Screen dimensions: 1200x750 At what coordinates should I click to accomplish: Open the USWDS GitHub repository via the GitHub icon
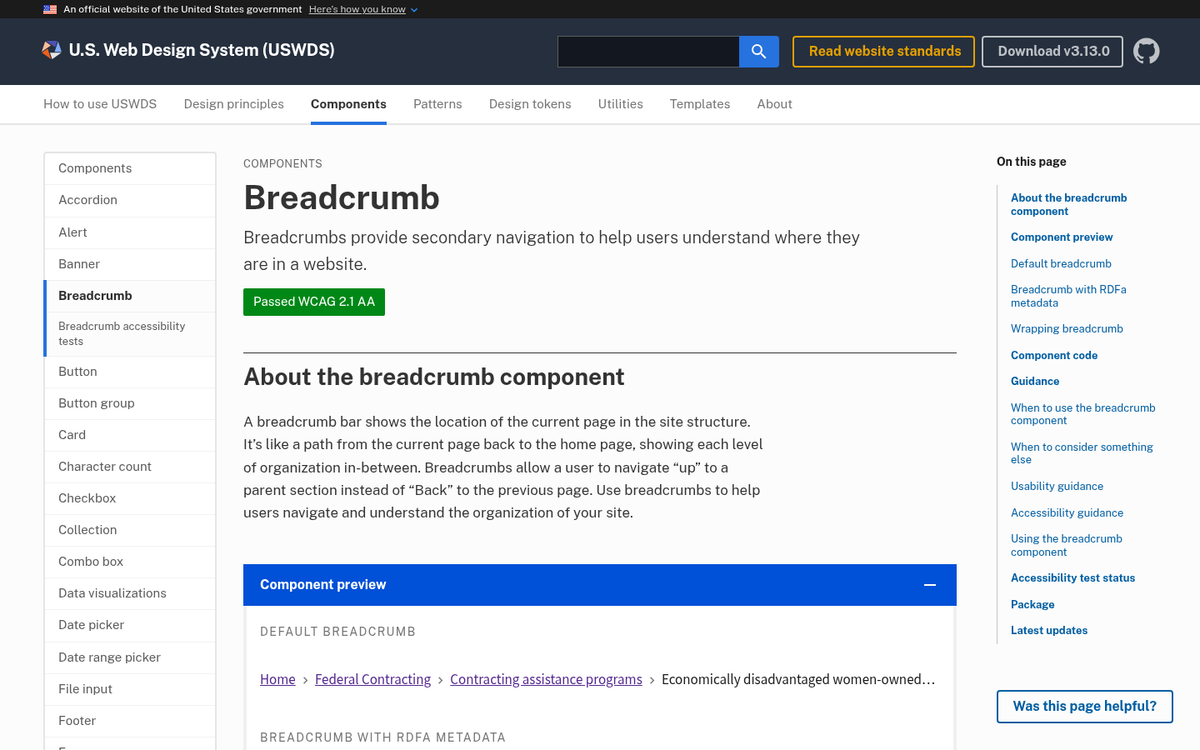pos(1146,51)
